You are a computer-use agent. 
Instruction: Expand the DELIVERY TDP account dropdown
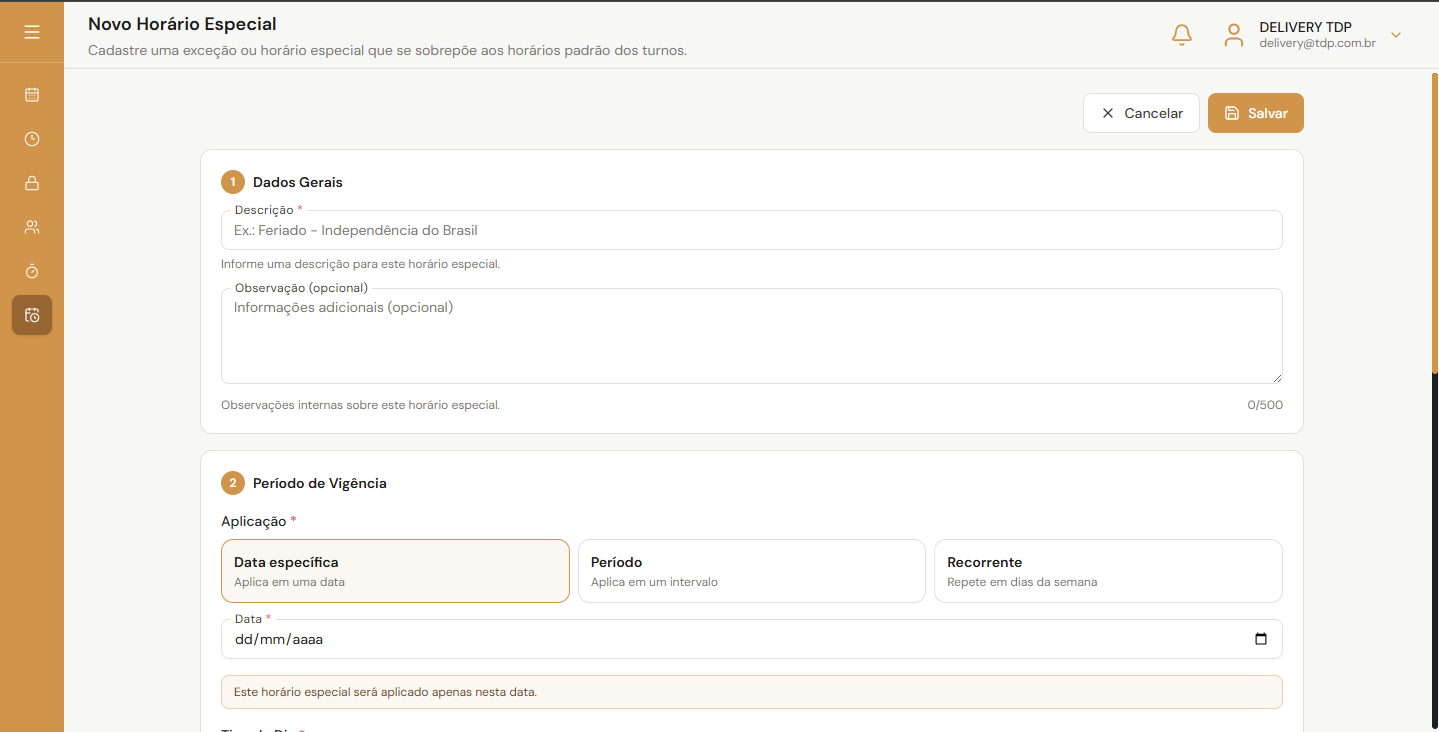click(1396, 35)
